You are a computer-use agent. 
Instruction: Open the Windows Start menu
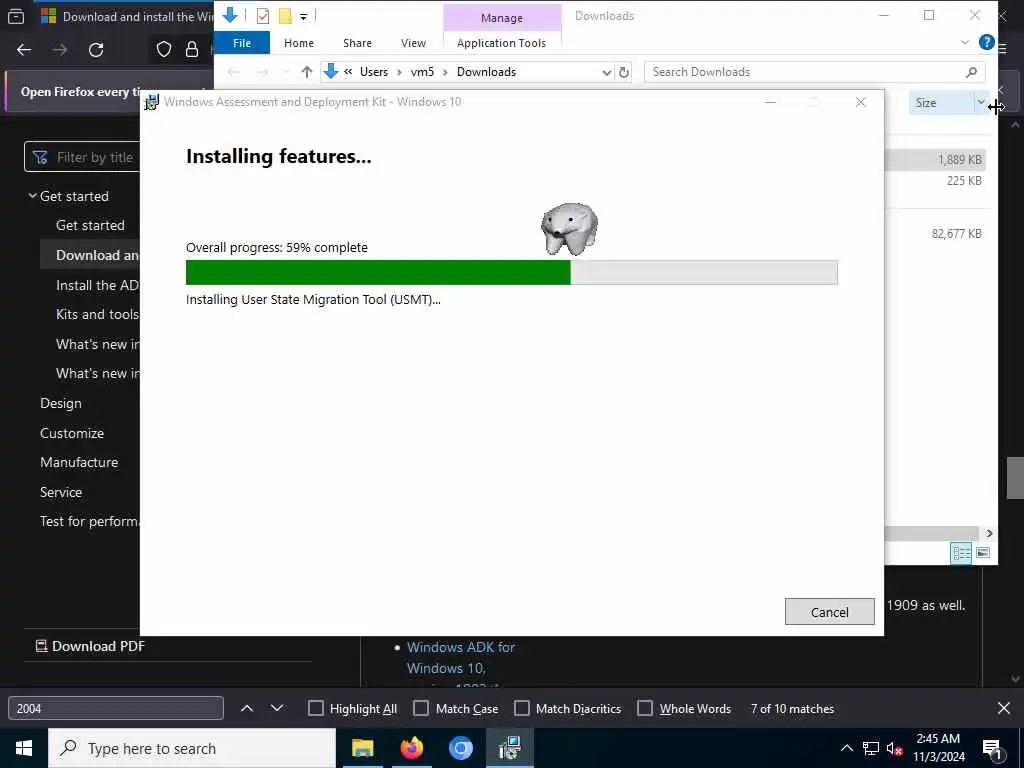[x=24, y=748]
